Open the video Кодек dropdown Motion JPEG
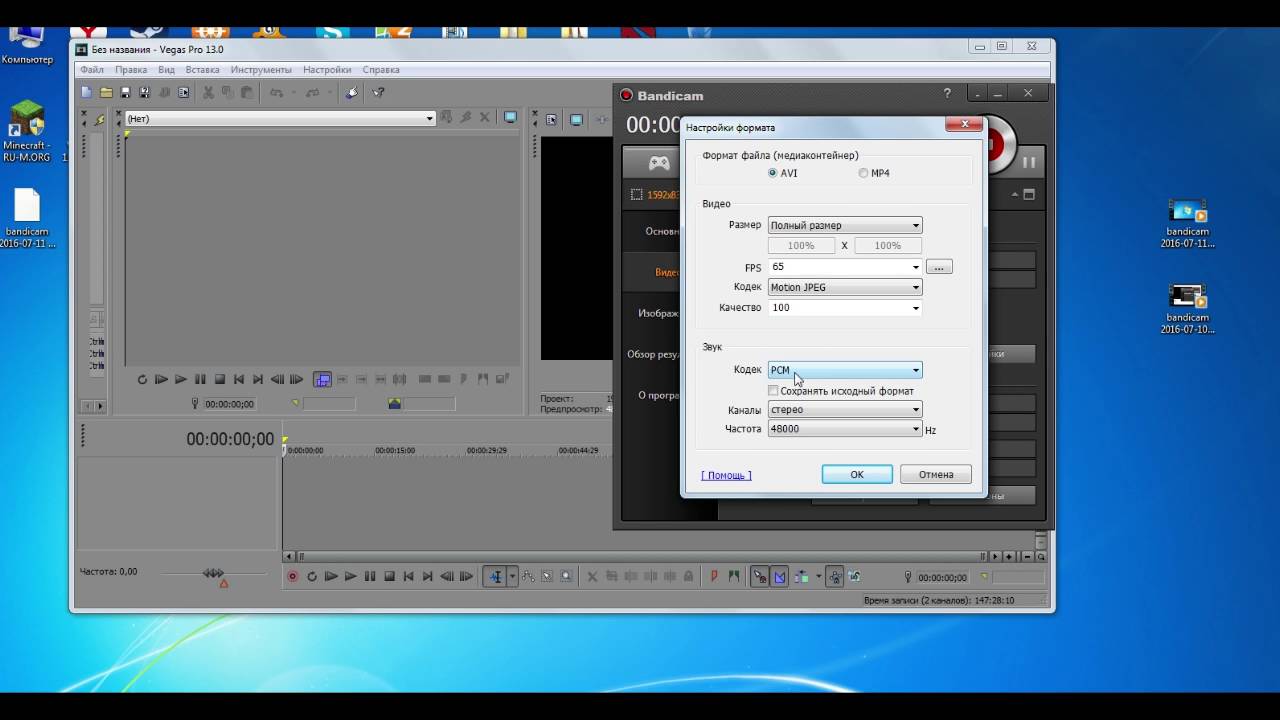Image resolution: width=1280 pixels, height=720 pixels. coord(845,287)
